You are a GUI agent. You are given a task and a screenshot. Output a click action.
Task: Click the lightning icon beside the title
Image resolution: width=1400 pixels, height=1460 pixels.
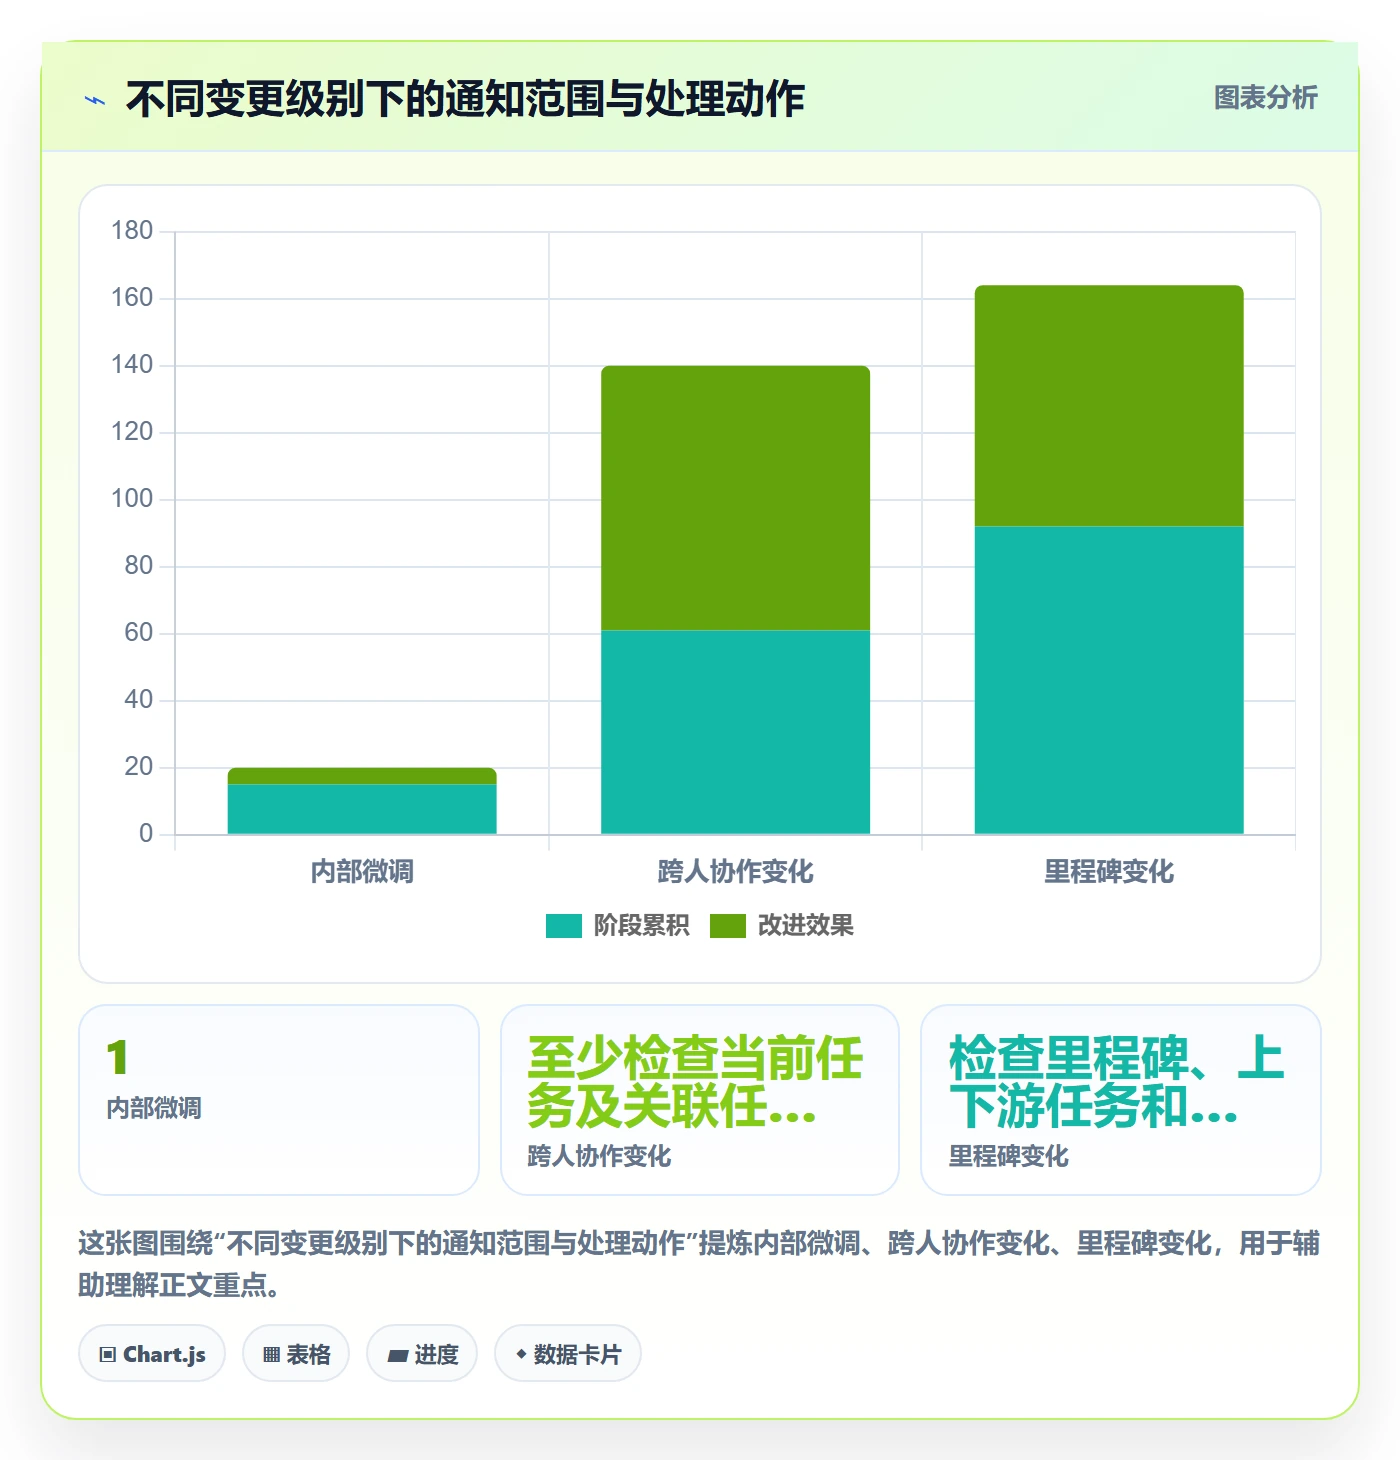pos(95,100)
